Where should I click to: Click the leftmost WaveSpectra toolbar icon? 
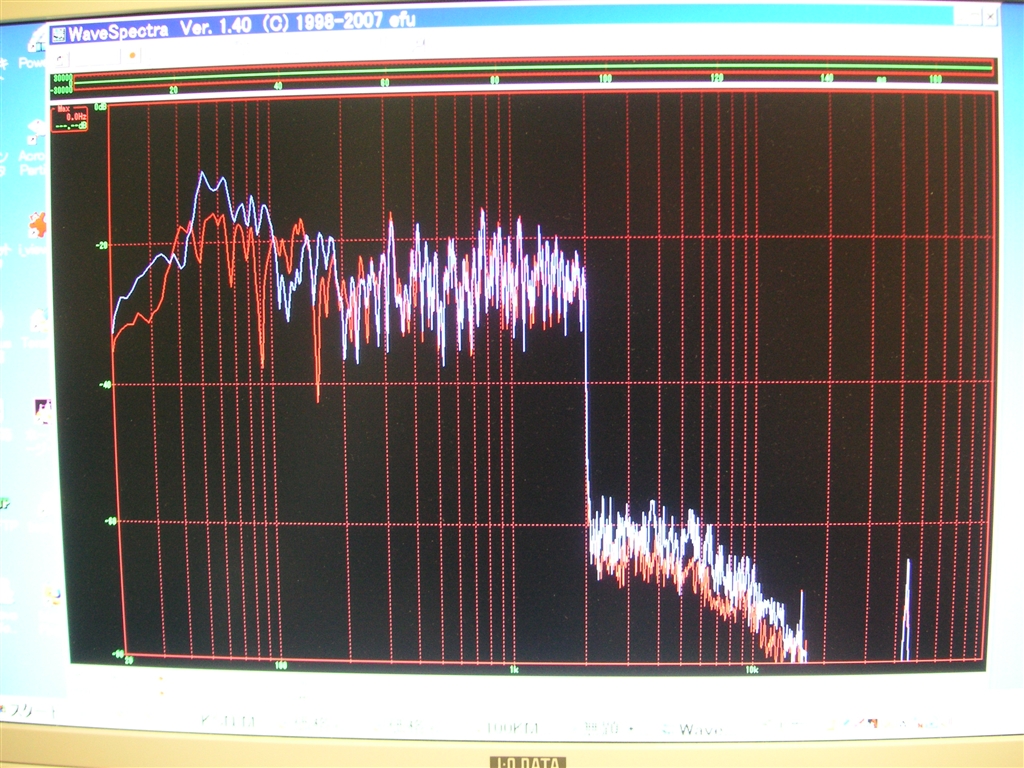[59, 59]
